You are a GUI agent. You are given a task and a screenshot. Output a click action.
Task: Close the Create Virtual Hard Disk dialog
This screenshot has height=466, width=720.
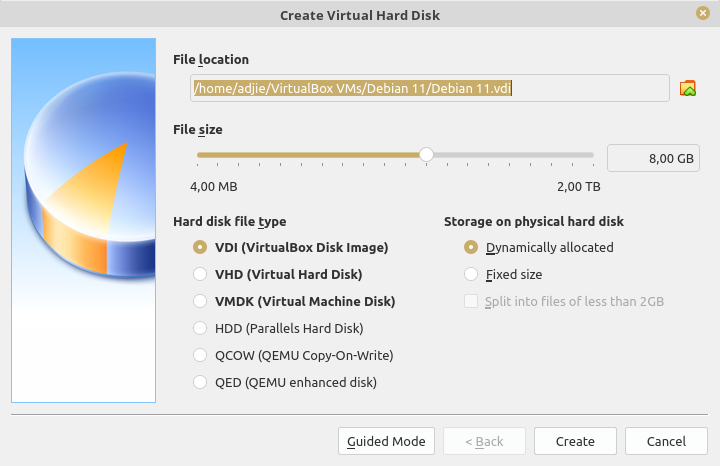coord(703,13)
